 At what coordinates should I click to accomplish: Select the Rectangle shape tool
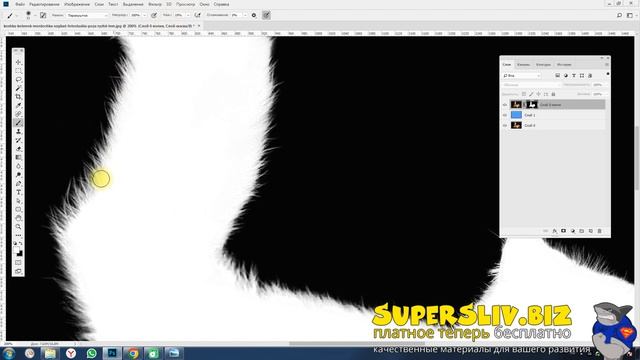click(18, 209)
